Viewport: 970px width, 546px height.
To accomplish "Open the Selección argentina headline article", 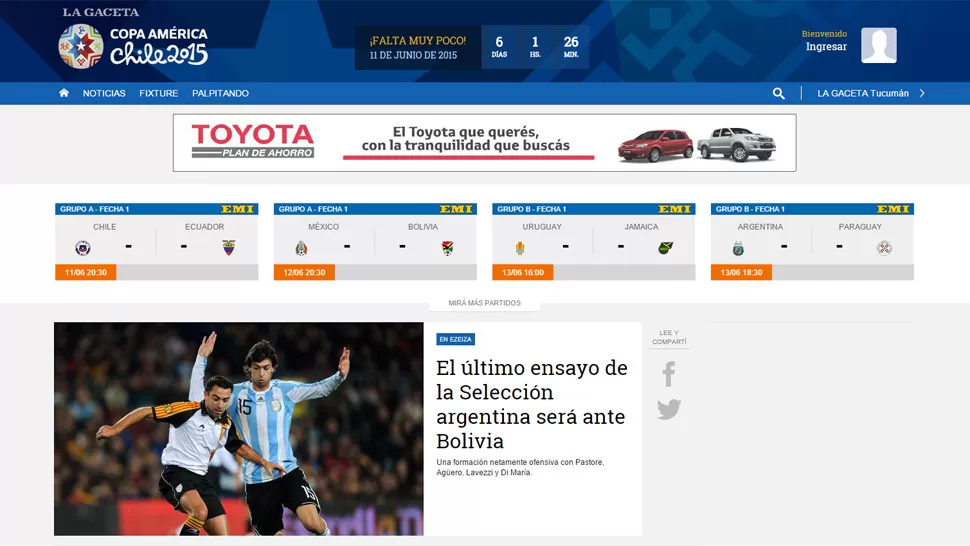I will click(x=531, y=404).
